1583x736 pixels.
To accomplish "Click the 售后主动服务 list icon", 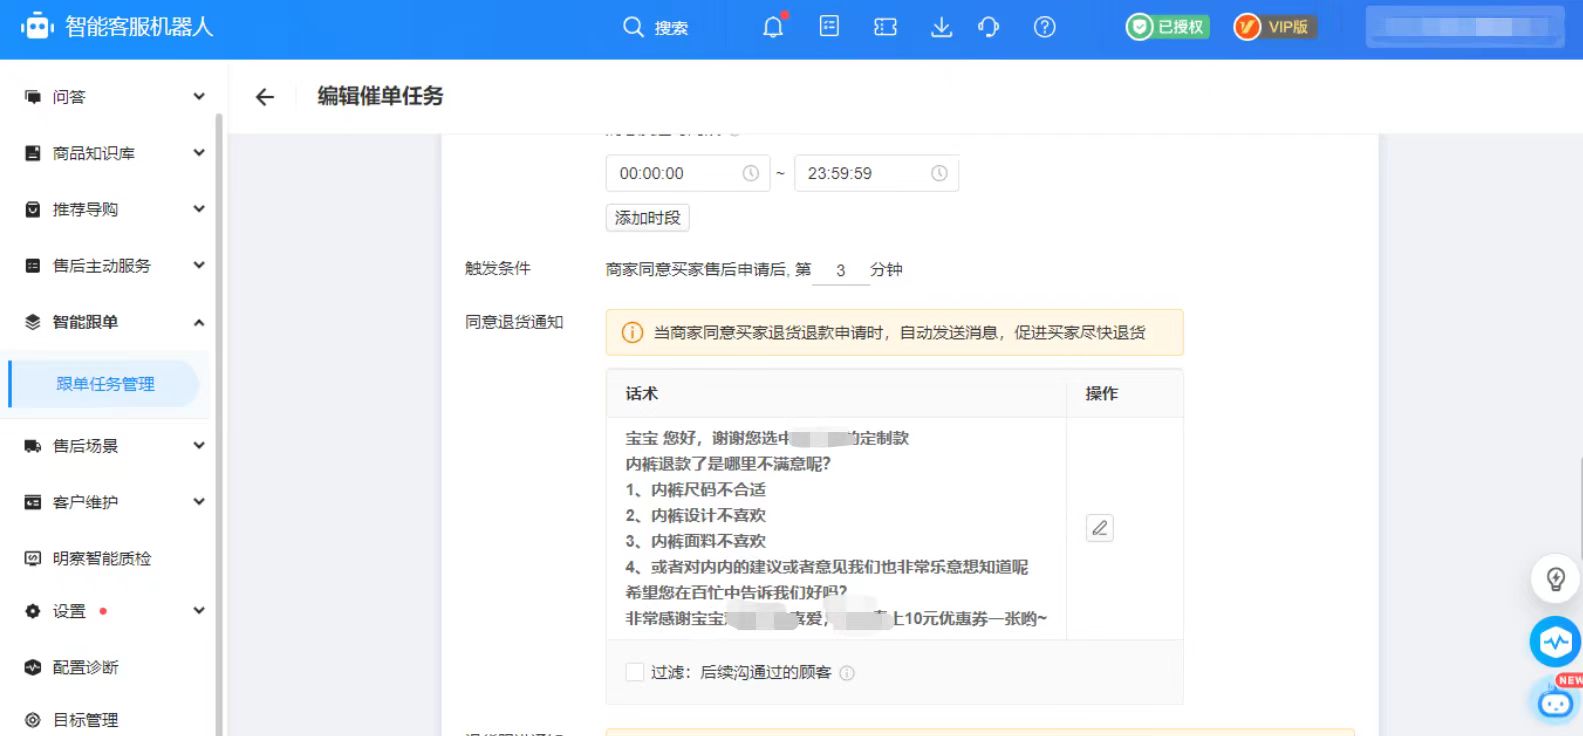I will 33,265.
